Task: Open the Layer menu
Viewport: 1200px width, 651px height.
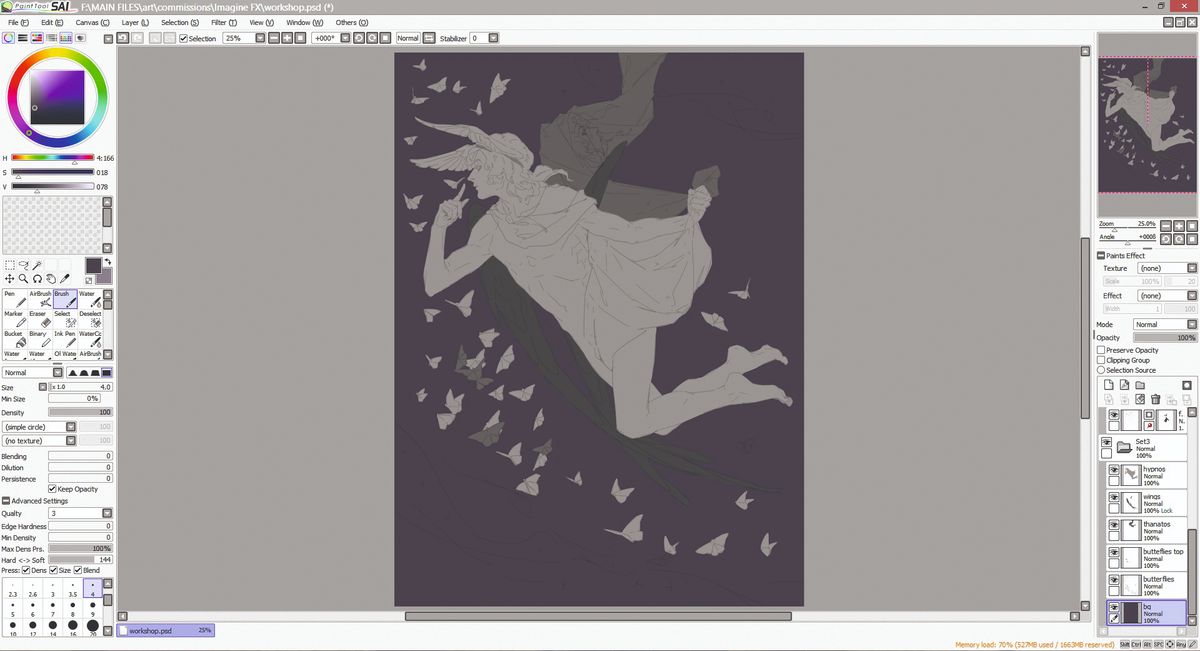Action: (x=132, y=22)
